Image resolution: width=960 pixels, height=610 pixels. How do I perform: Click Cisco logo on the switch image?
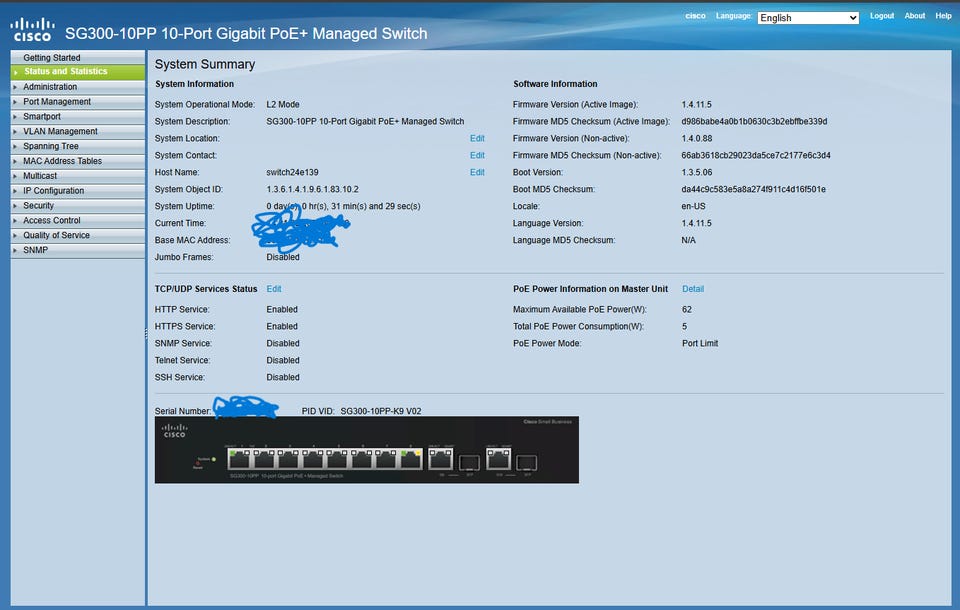(174, 431)
